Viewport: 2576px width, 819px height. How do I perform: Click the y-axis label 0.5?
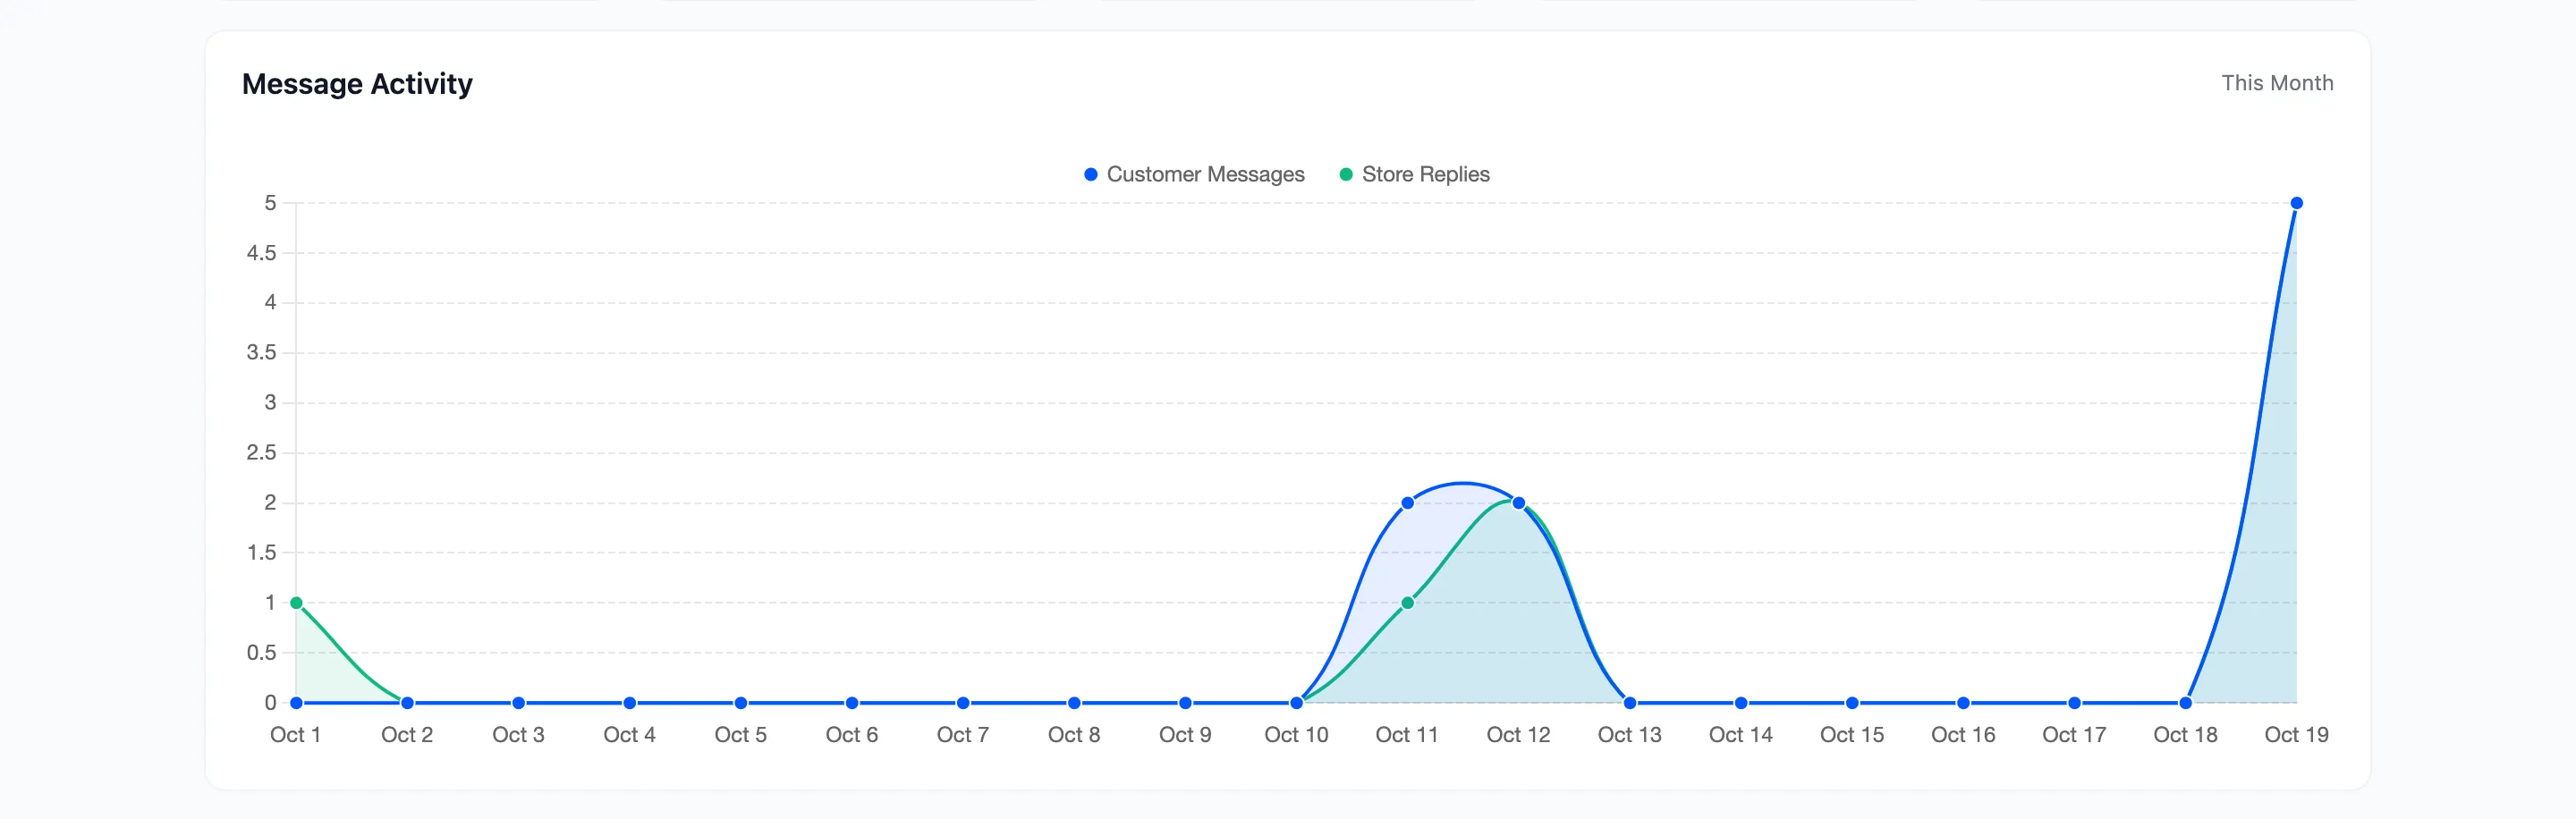(262, 653)
